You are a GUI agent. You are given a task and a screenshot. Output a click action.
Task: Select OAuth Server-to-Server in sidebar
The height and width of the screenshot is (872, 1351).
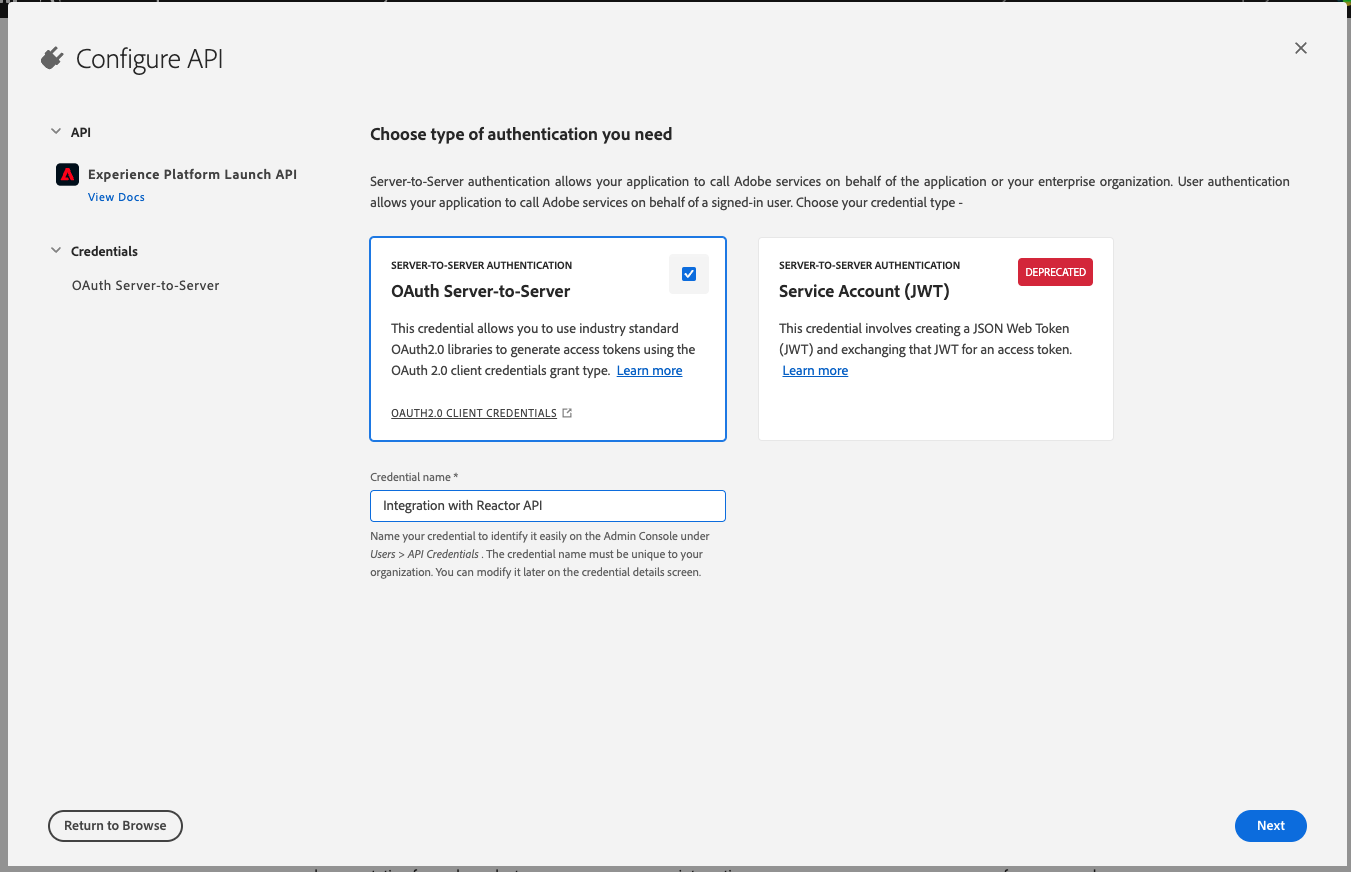(x=146, y=285)
